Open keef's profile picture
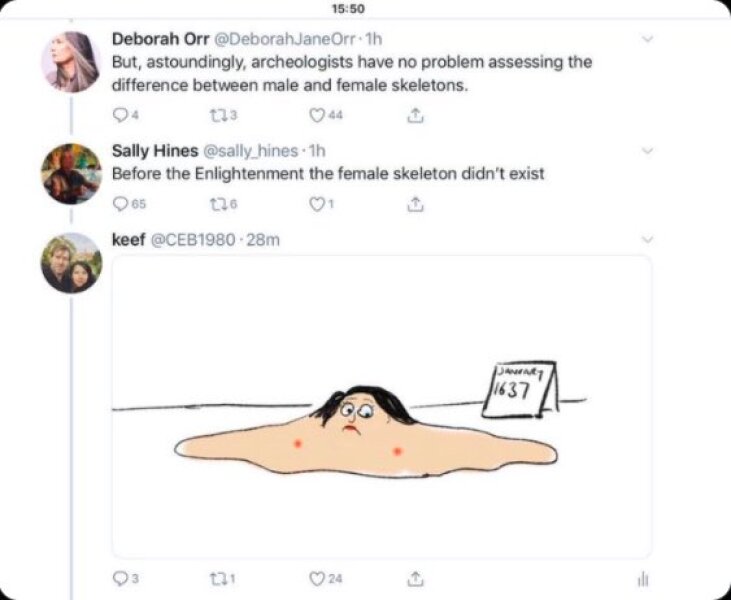This screenshot has height=600, width=731. tap(71, 263)
